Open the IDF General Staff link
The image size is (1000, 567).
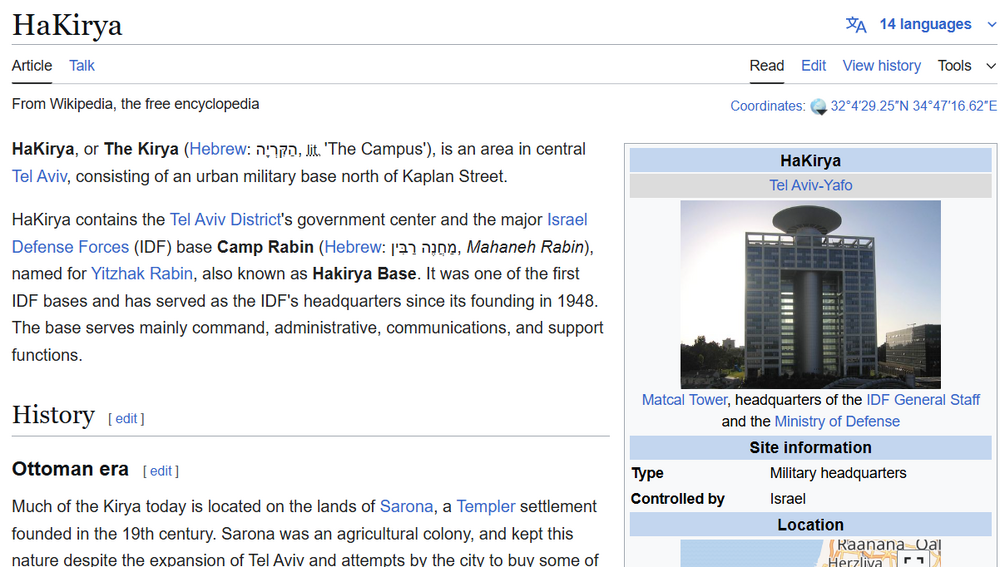coord(923,400)
